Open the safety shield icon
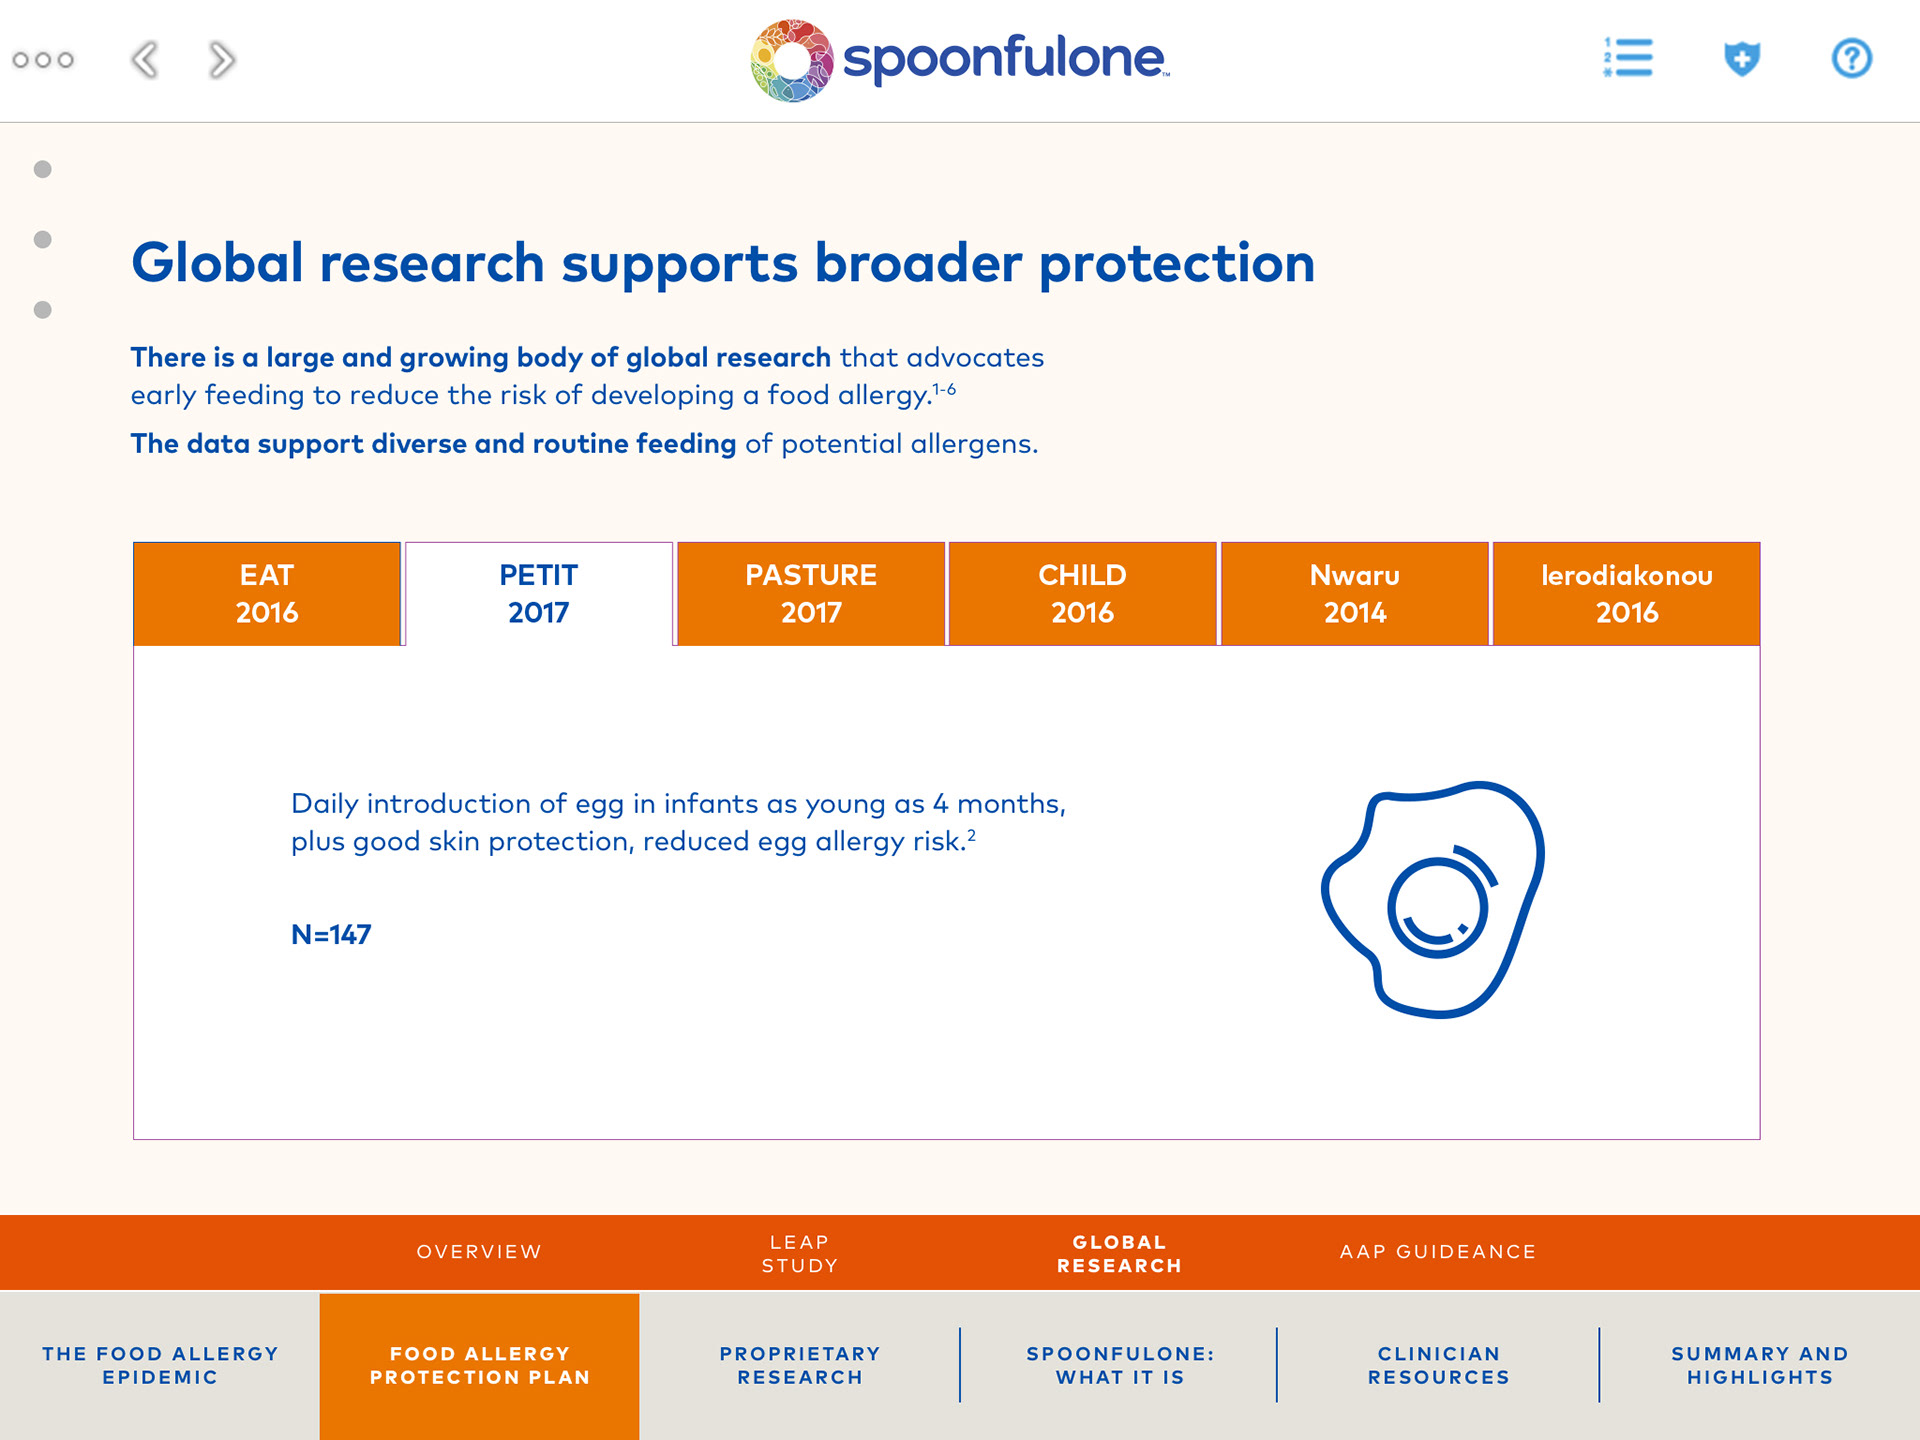The height and width of the screenshot is (1440, 1920). [1741, 58]
